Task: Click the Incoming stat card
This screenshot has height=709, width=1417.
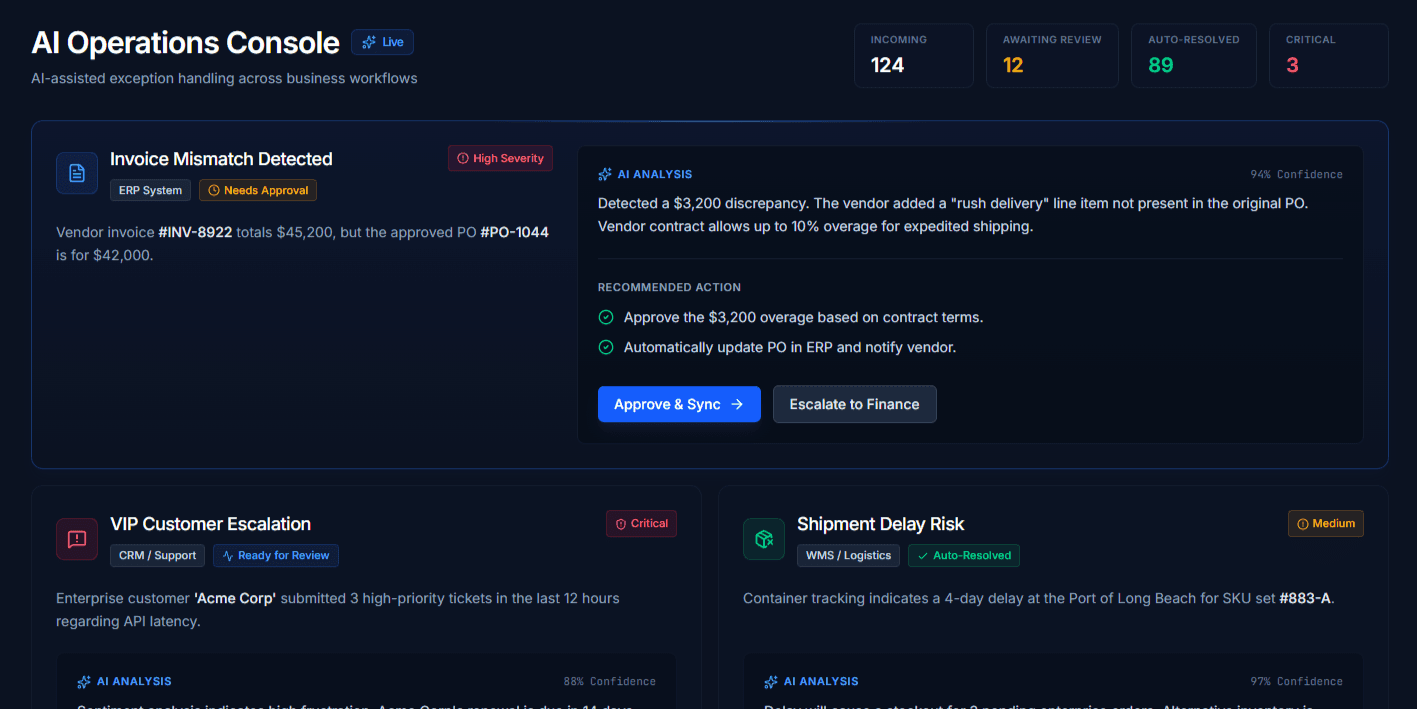Action: click(913, 55)
